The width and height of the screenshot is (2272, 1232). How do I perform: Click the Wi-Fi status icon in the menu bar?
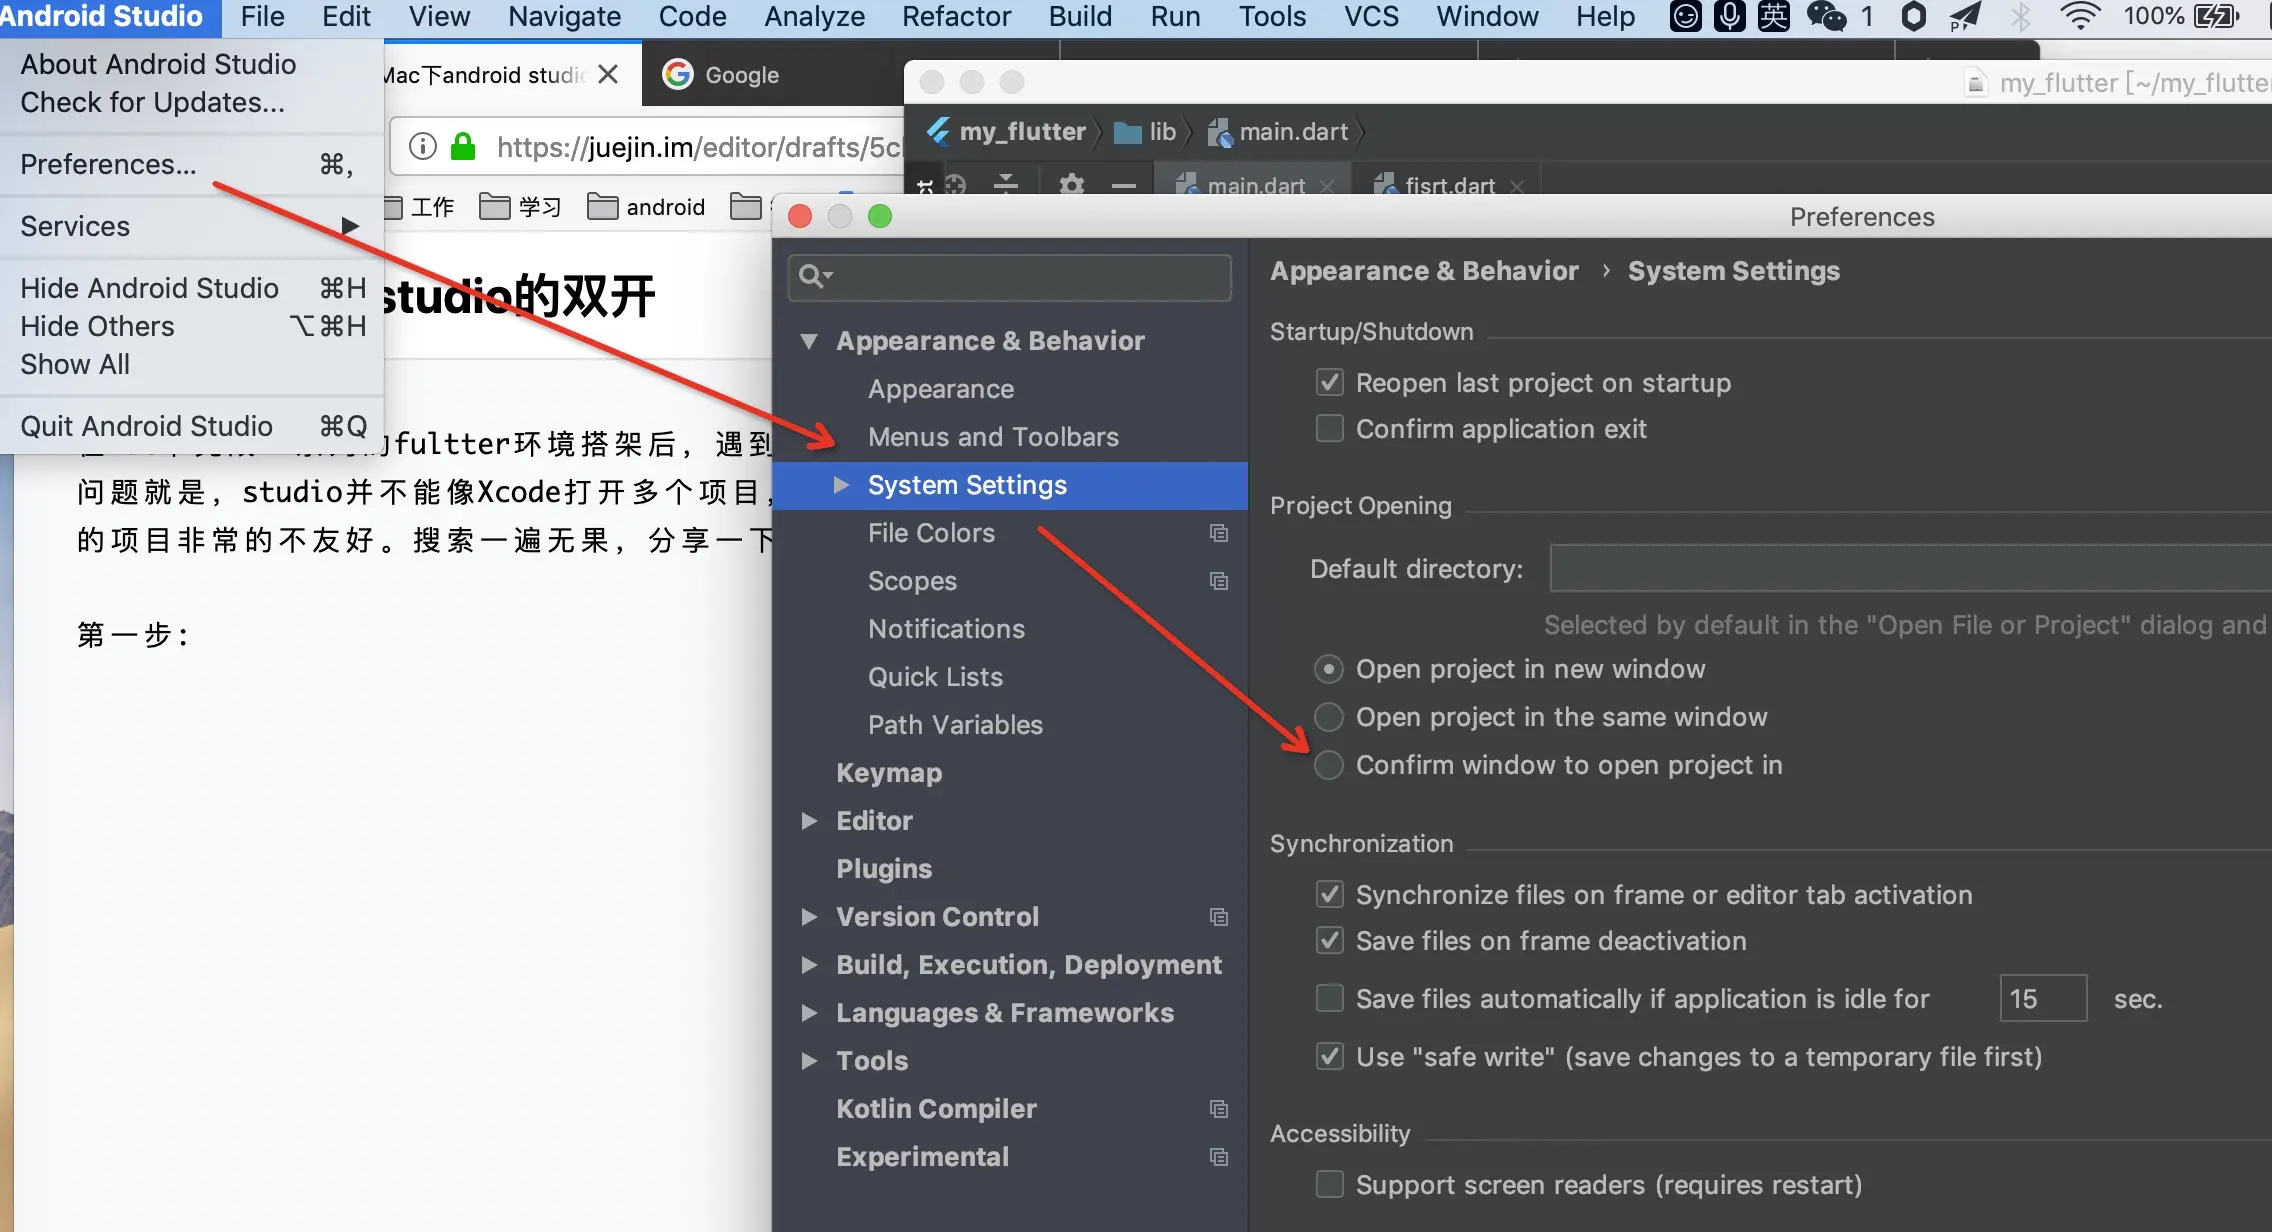2079,16
